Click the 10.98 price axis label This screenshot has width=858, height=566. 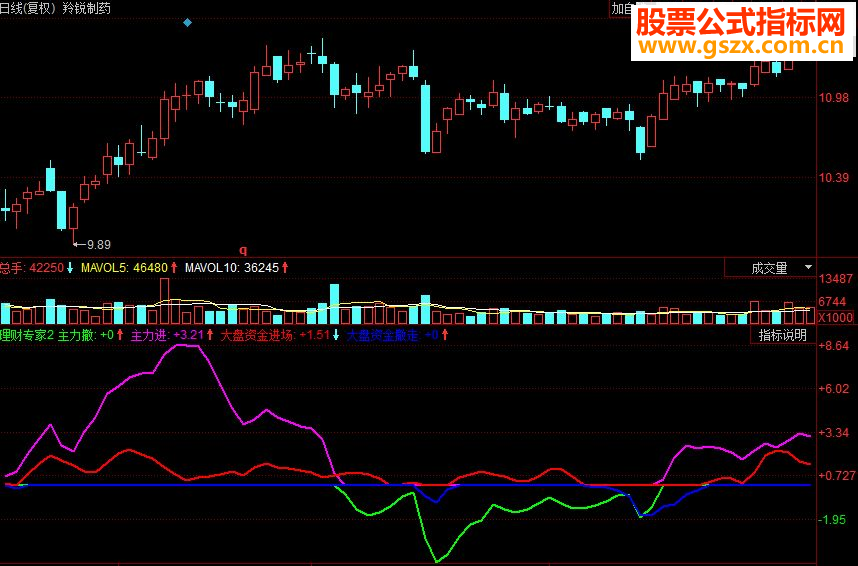833,98
